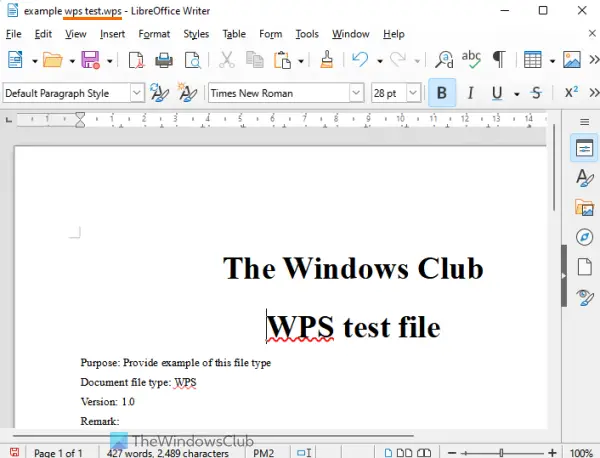
Task: Toggle Bold formatting
Action: pos(442,93)
